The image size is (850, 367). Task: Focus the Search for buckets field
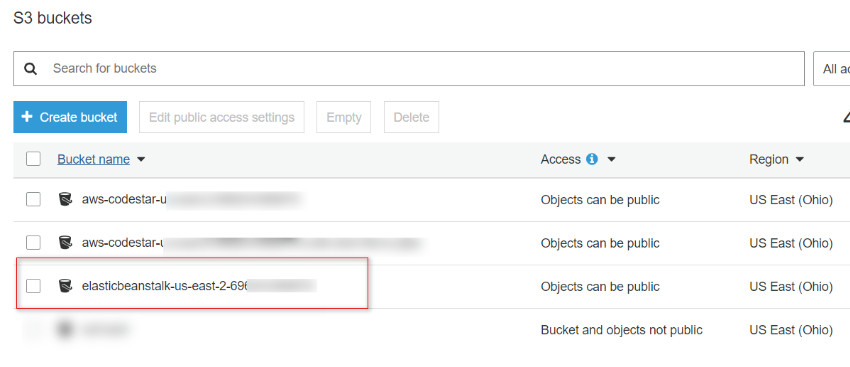(x=409, y=69)
